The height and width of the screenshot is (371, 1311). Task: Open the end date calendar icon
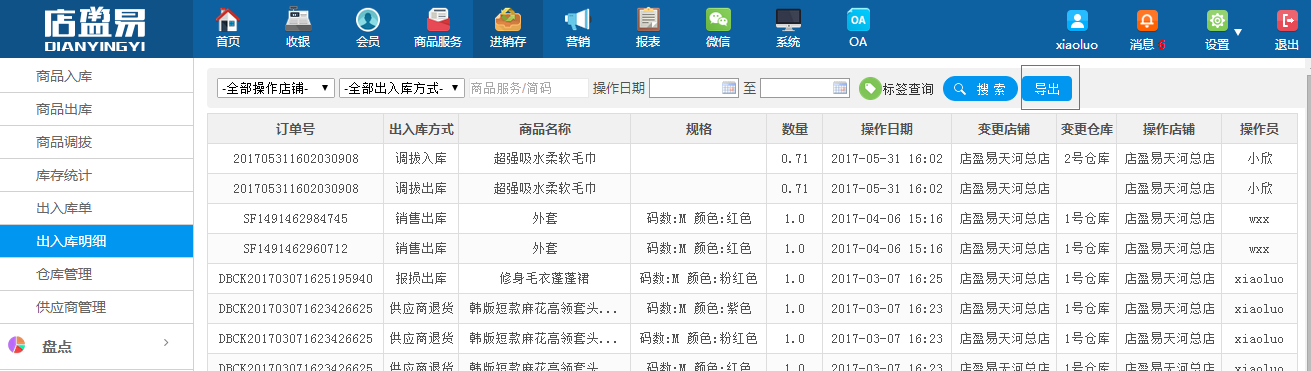[841, 88]
